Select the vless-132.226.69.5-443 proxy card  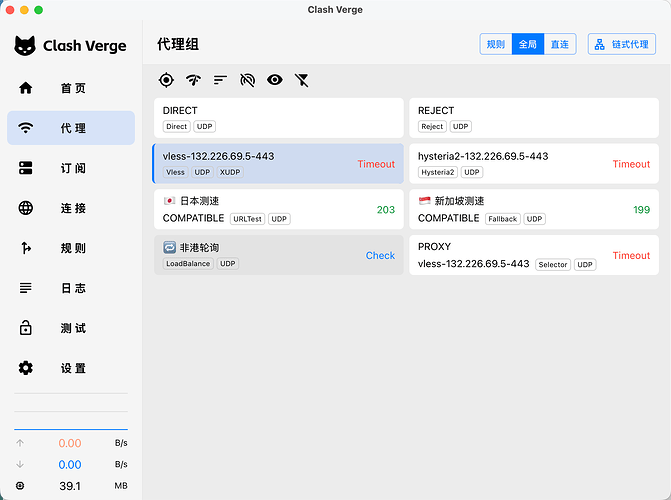[279, 164]
